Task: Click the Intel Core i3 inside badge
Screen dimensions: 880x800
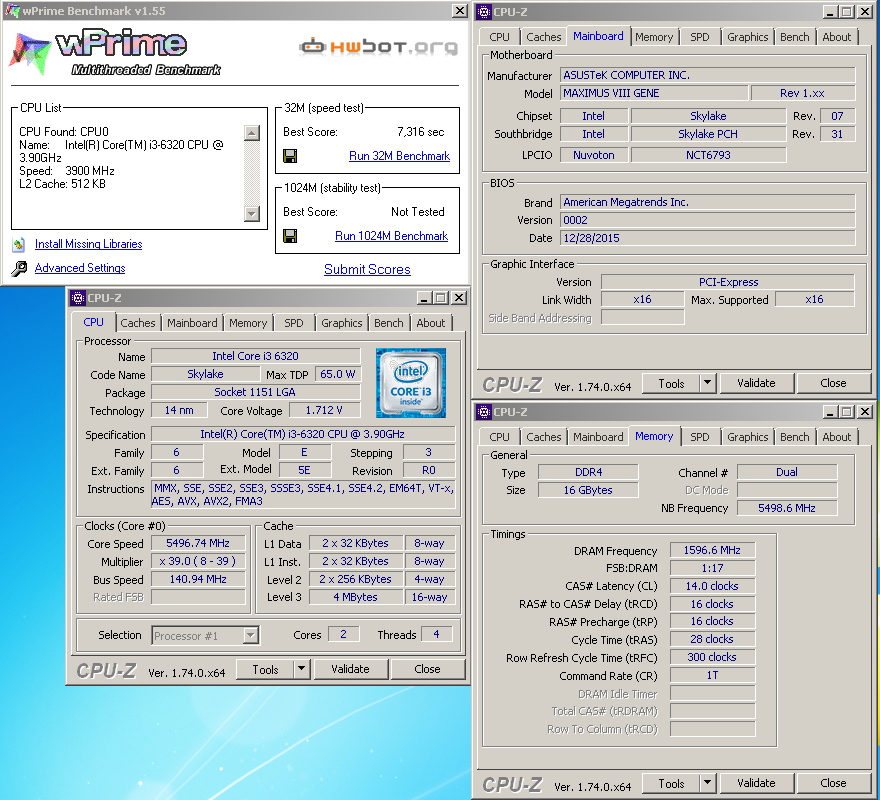Action: [411, 383]
